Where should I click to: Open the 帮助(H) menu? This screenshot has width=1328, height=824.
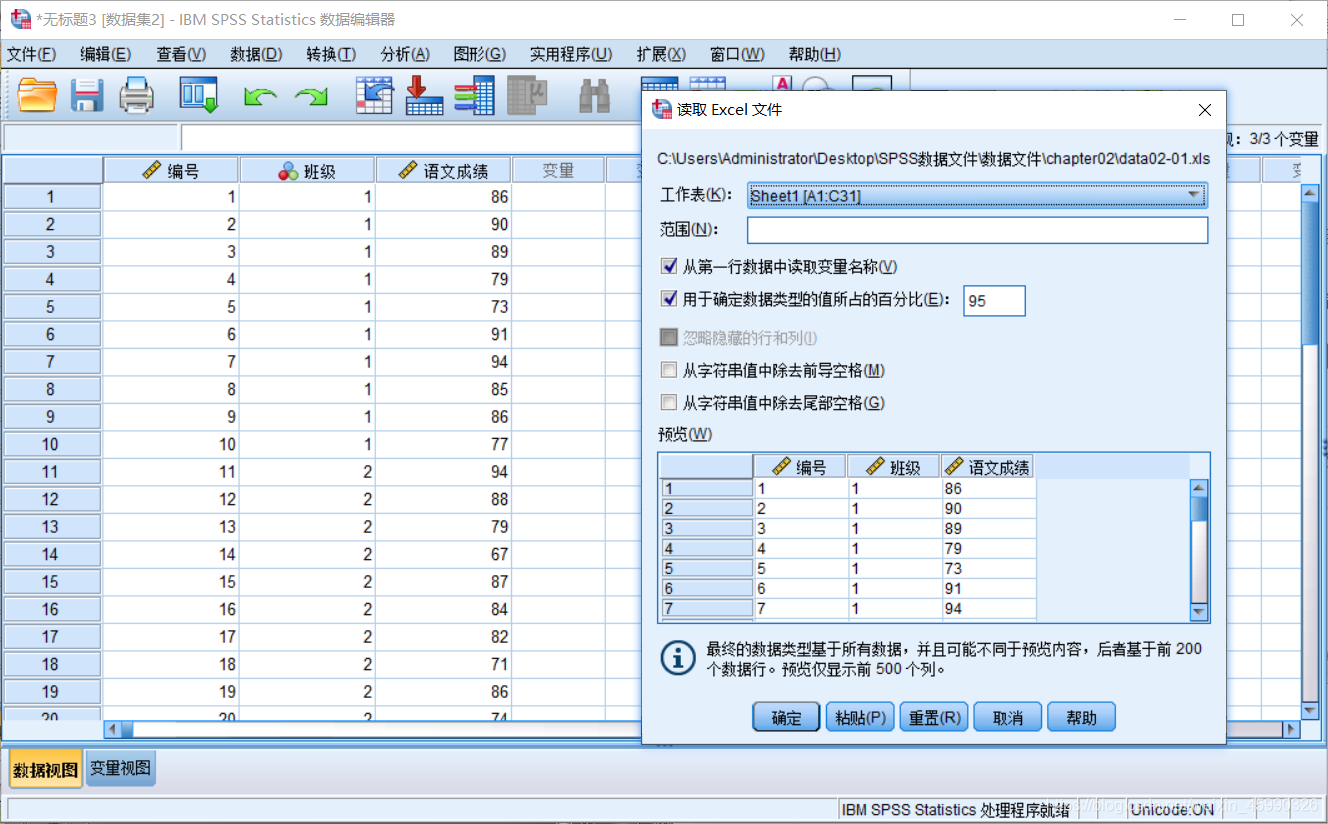(815, 54)
